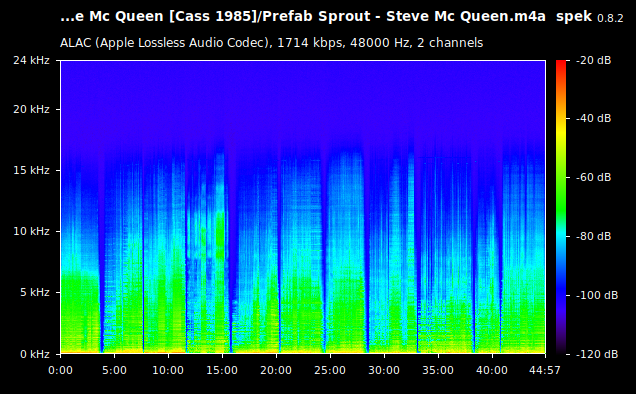Click the '10:00' time axis label
Viewport: 636px width, 394px height.
[168, 370]
